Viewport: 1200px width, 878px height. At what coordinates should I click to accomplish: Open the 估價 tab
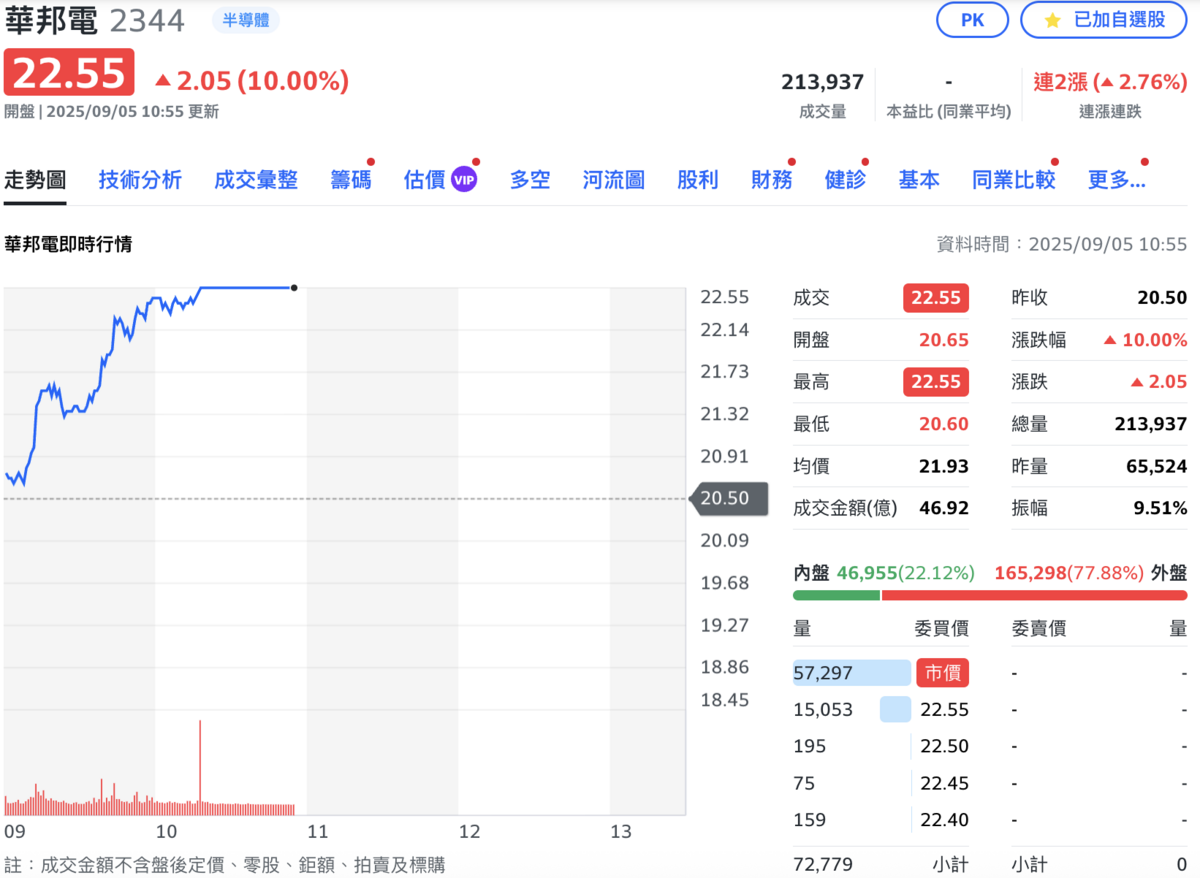click(x=424, y=180)
